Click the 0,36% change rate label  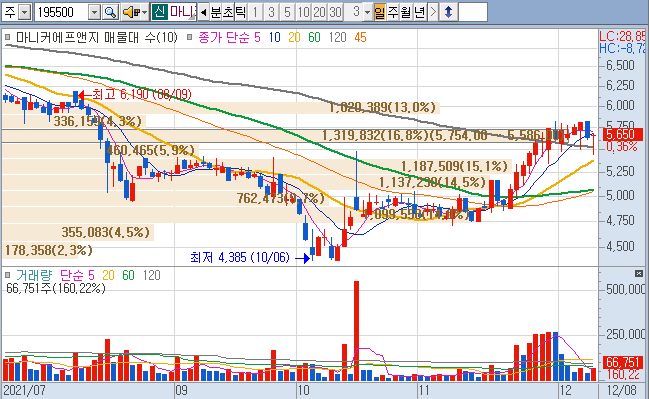pos(622,147)
